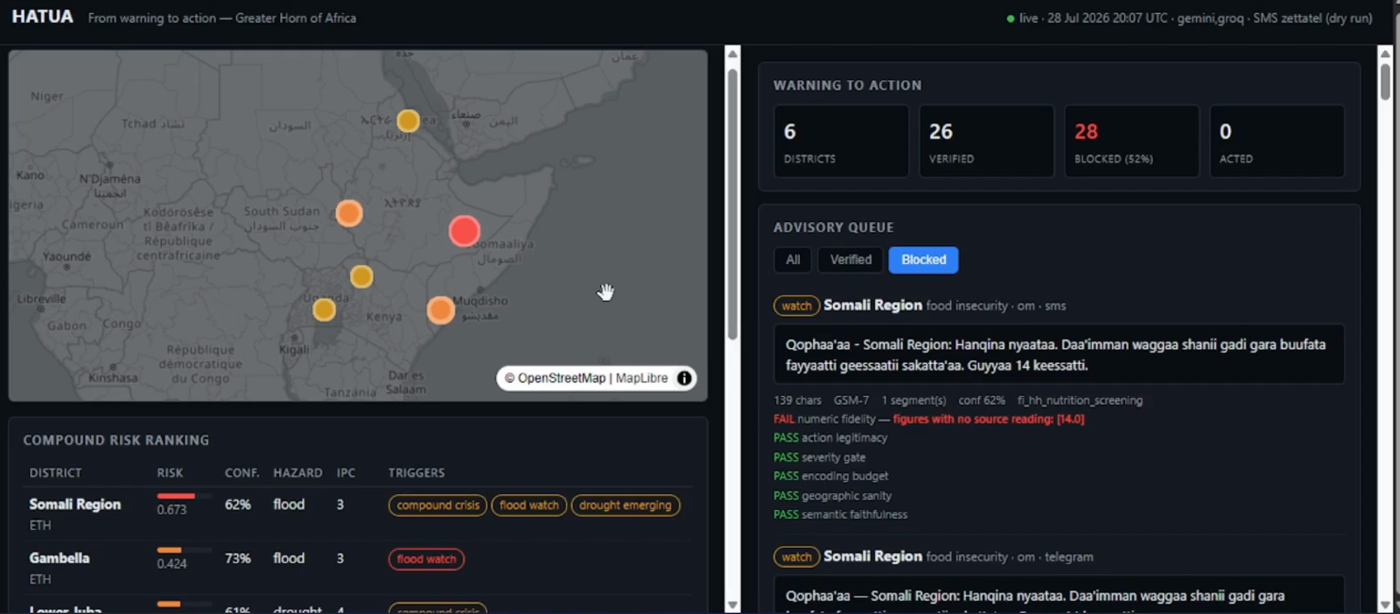
Task: Click the DISTRICT column header
Action: (56, 473)
